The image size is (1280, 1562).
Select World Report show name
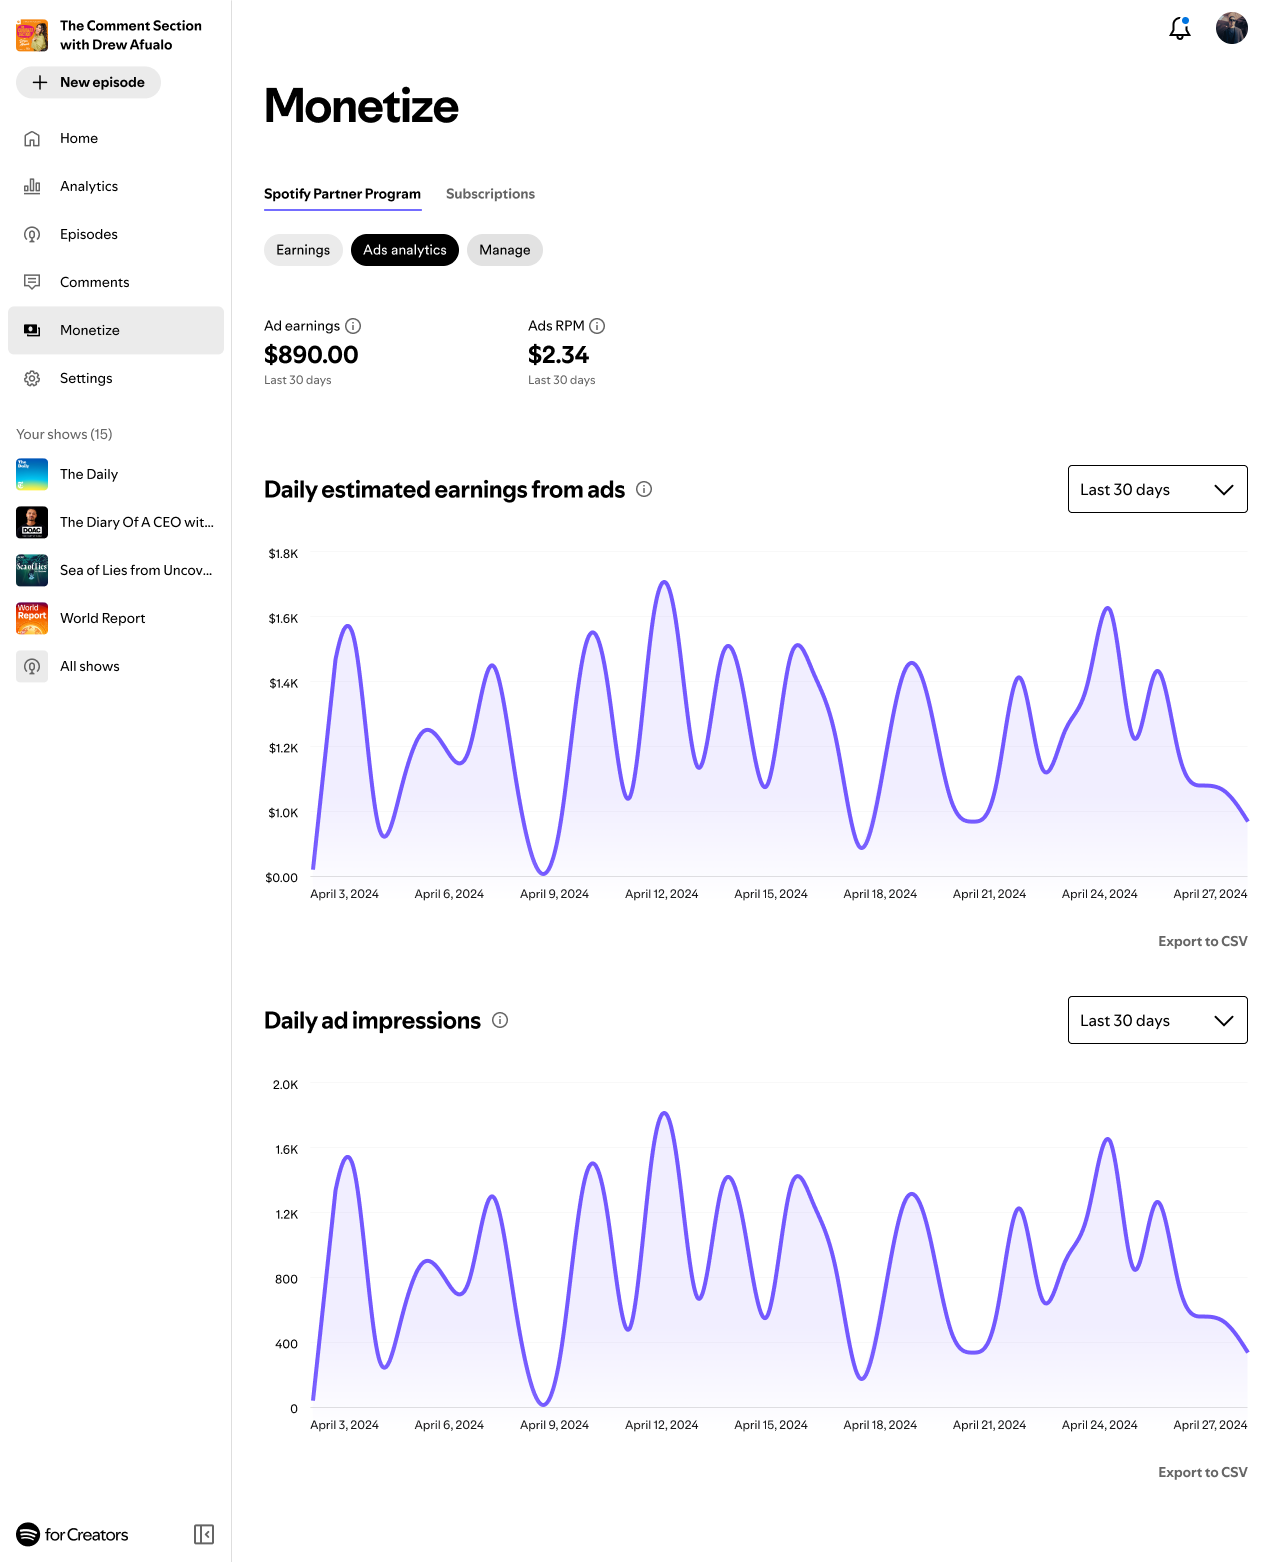103,618
